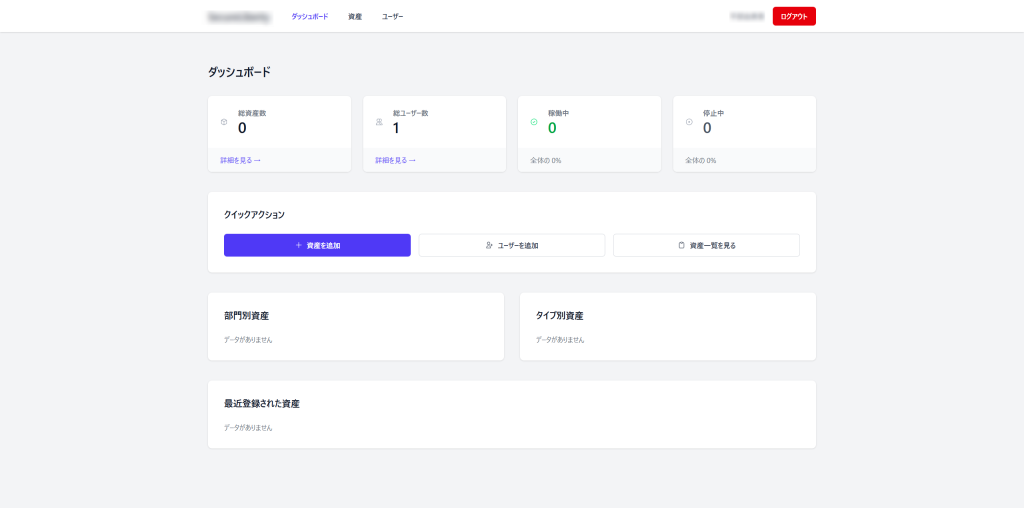Click the users icon beside 総ユーザー数
The width and height of the screenshot is (1024, 508).
(x=379, y=122)
